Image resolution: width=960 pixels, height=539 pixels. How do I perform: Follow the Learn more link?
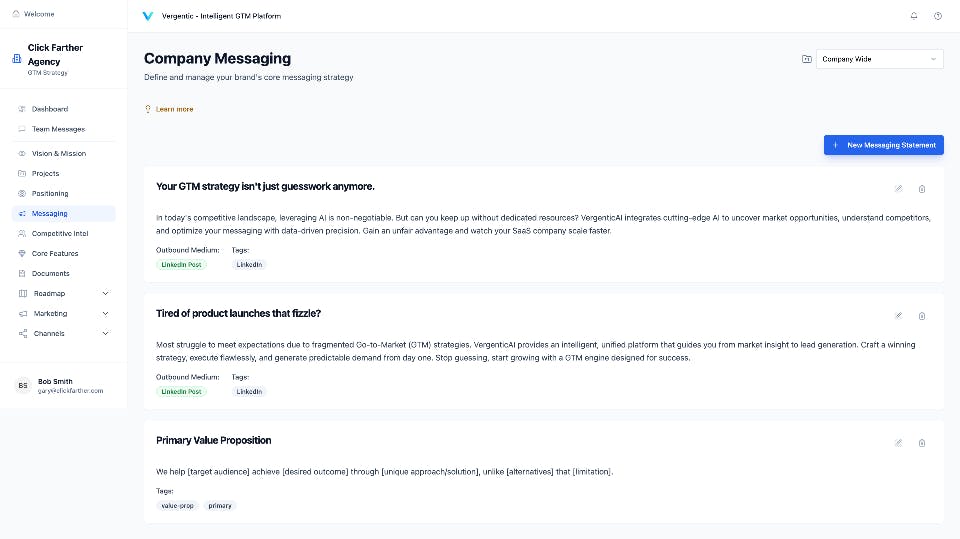[174, 109]
